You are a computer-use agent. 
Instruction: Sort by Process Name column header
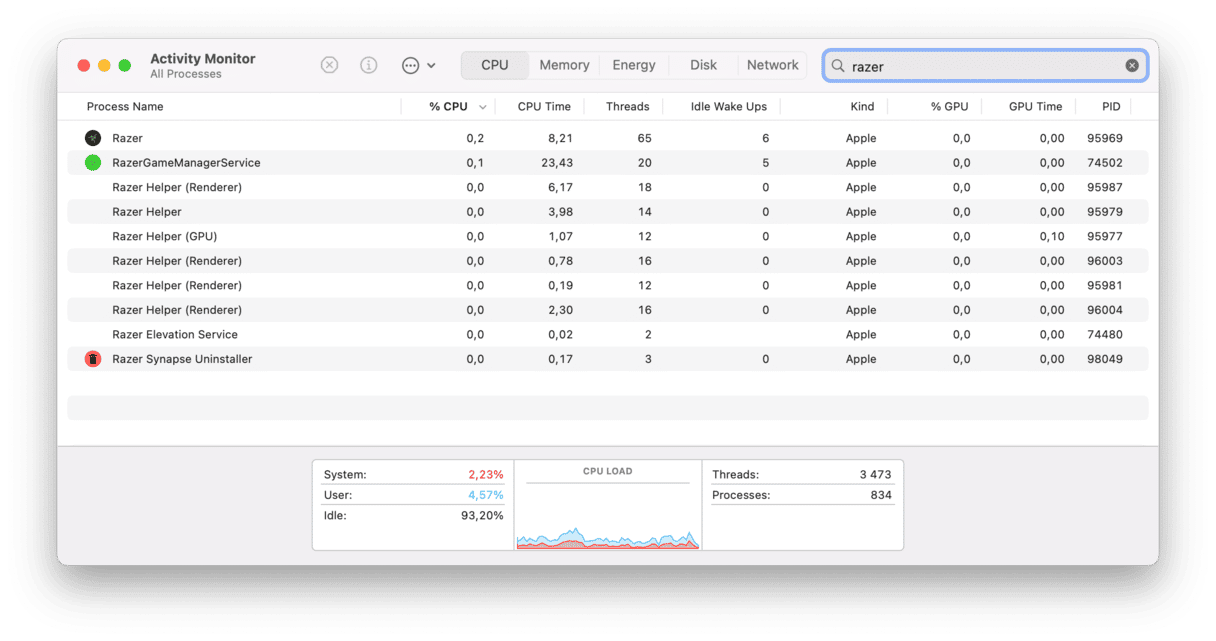tap(125, 107)
